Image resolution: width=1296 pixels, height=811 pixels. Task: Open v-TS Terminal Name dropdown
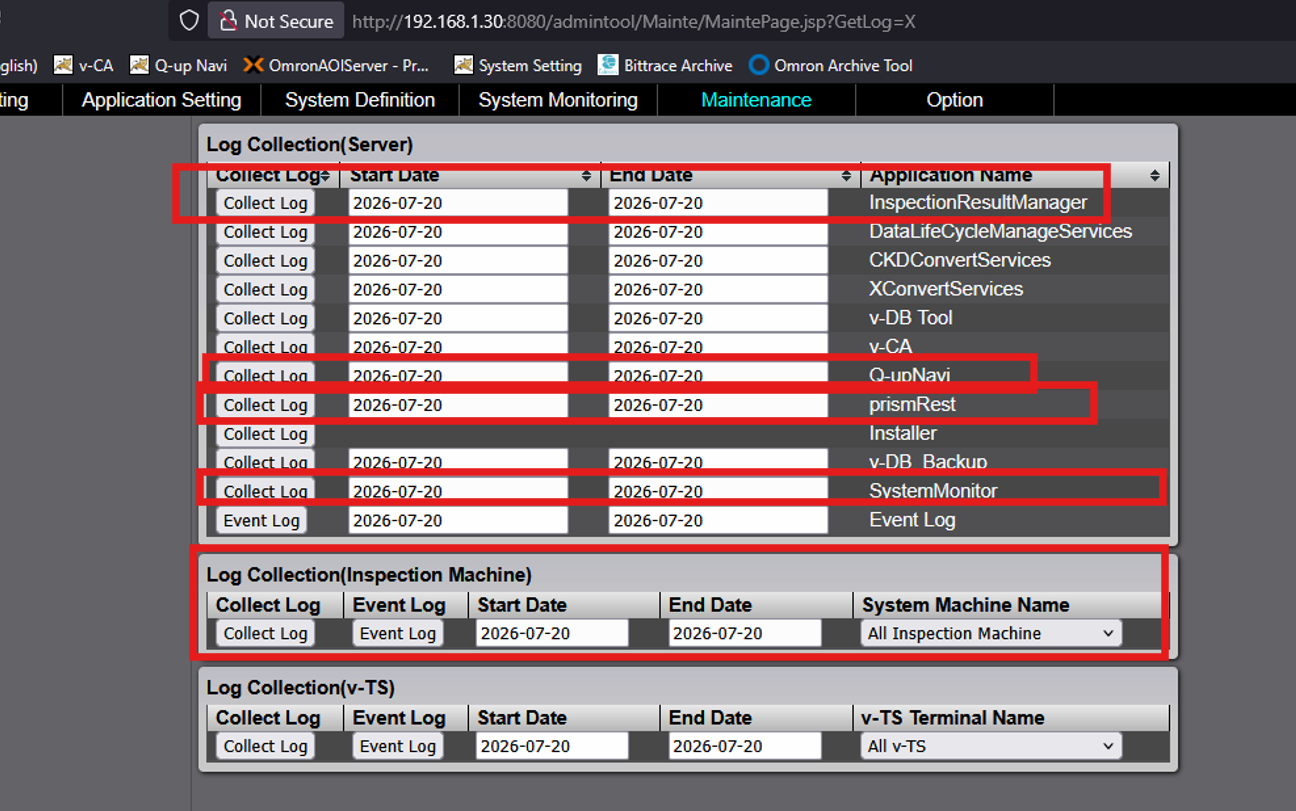click(x=991, y=747)
